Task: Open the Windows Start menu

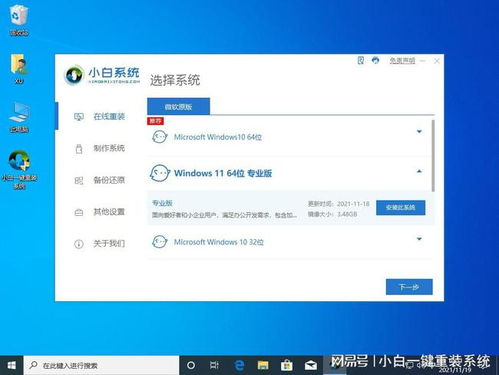Action: [x=11, y=365]
